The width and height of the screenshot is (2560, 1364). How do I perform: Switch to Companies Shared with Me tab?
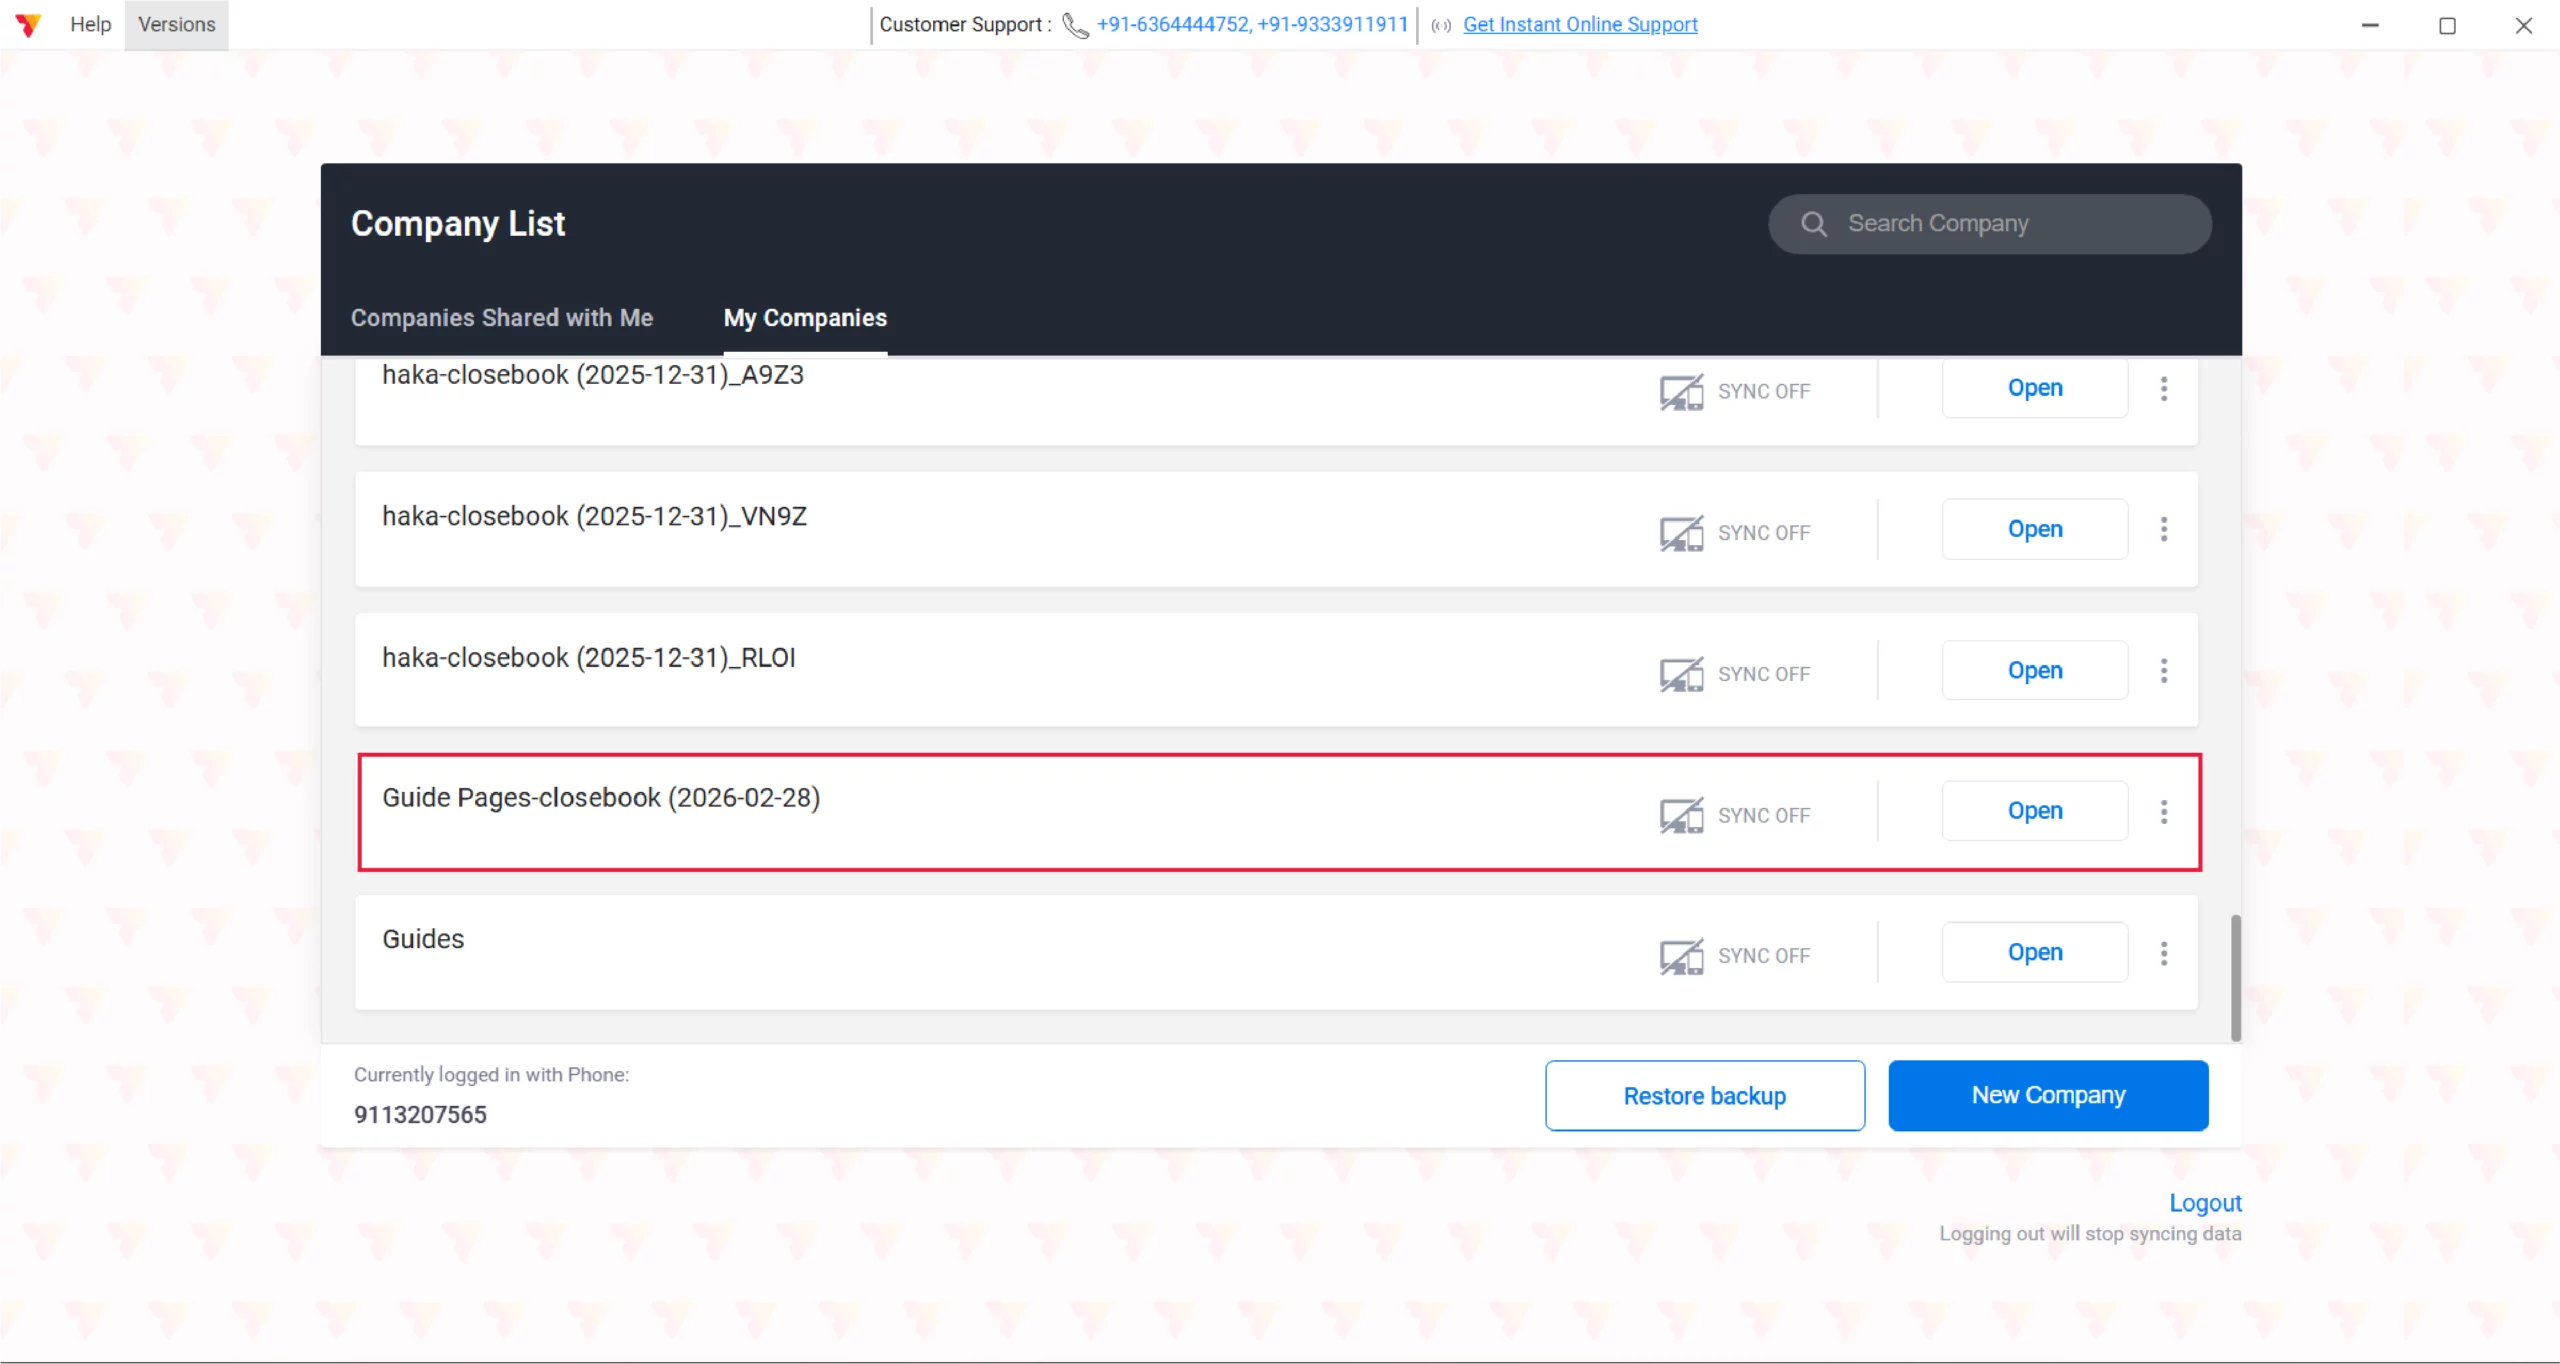pos(502,318)
